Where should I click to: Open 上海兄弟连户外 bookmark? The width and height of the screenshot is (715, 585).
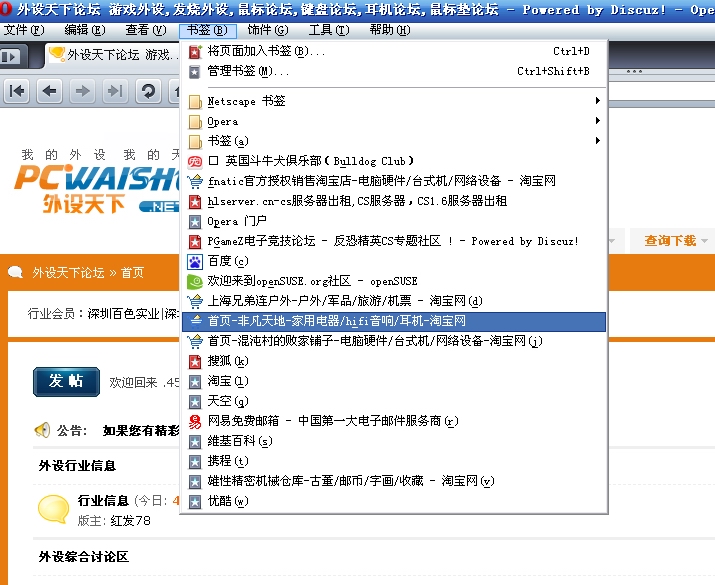(x=394, y=301)
